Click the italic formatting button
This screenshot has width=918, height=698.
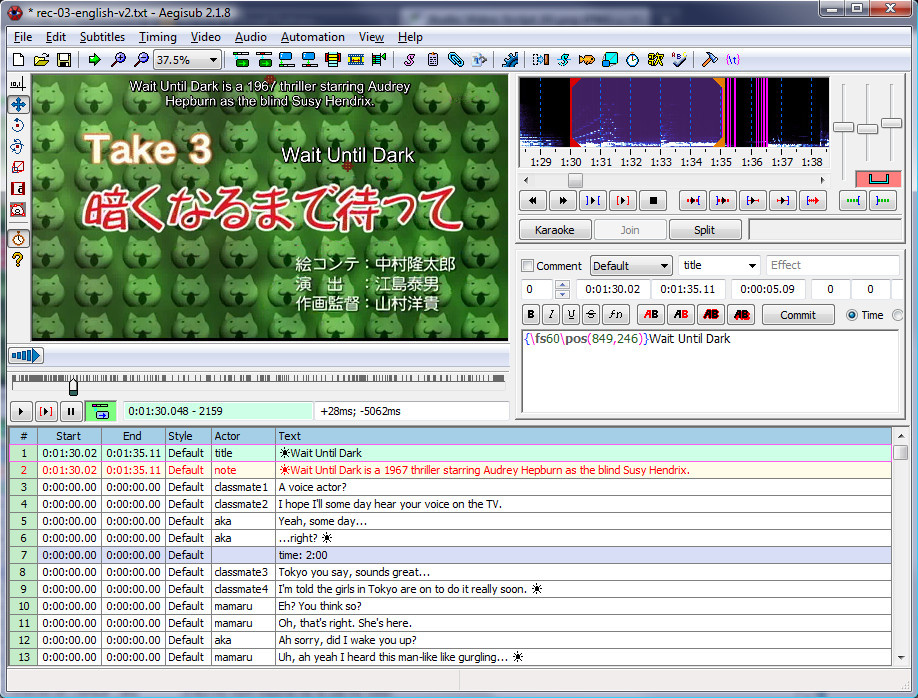(551, 315)
